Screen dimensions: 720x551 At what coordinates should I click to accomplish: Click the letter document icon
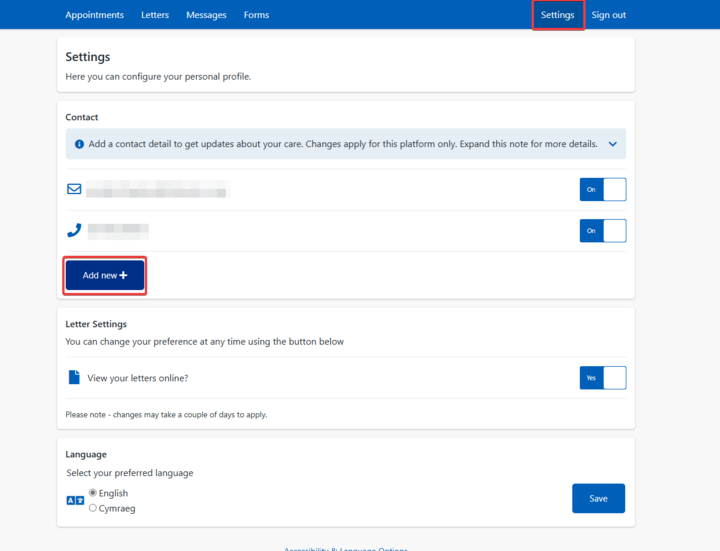74,377
